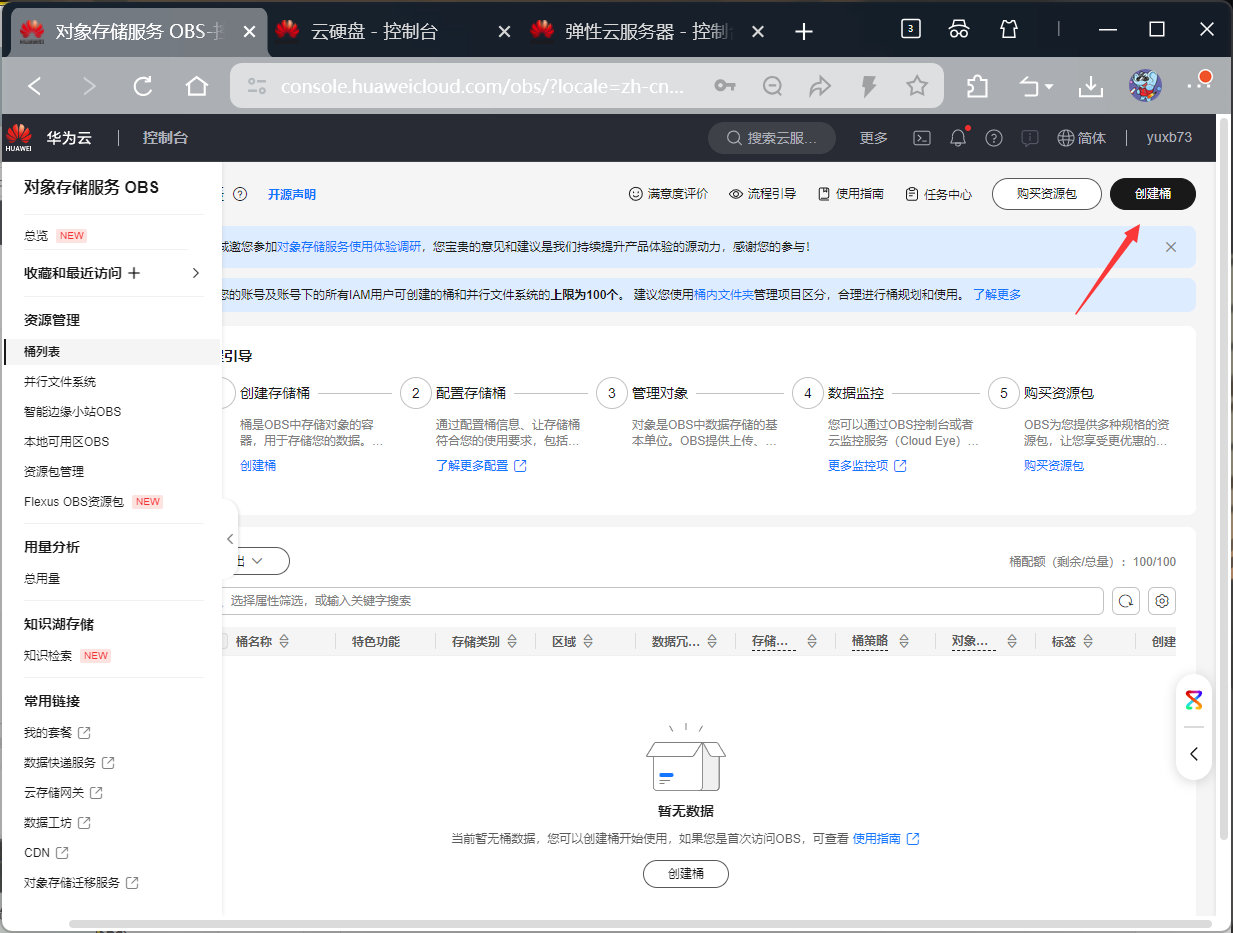1233x933 pixels.
Task: Open 对象存储迁移服务 external link
Action: point(81,883)
